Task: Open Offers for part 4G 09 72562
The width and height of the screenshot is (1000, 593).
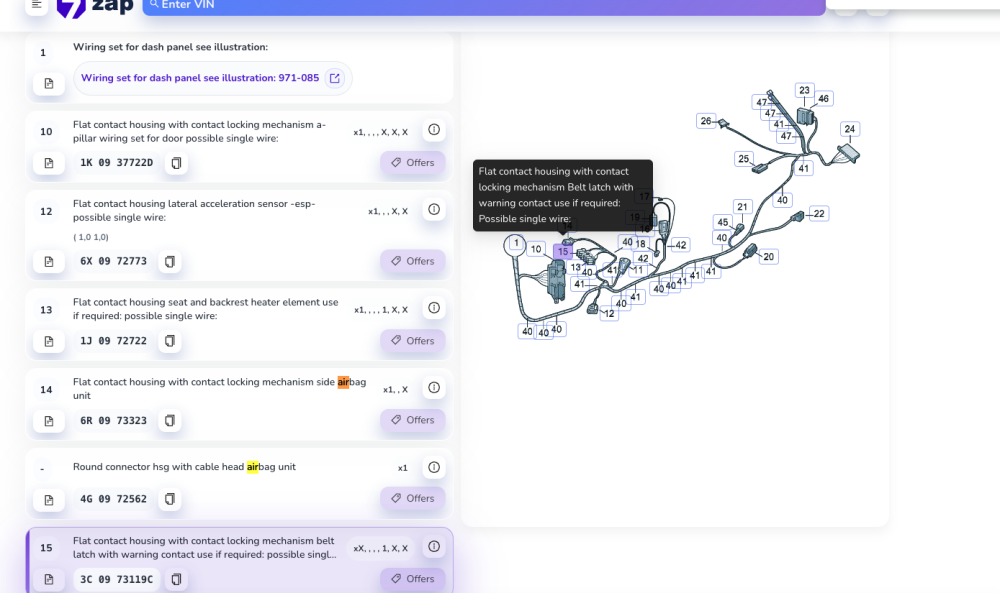Action: click(413, 498)
